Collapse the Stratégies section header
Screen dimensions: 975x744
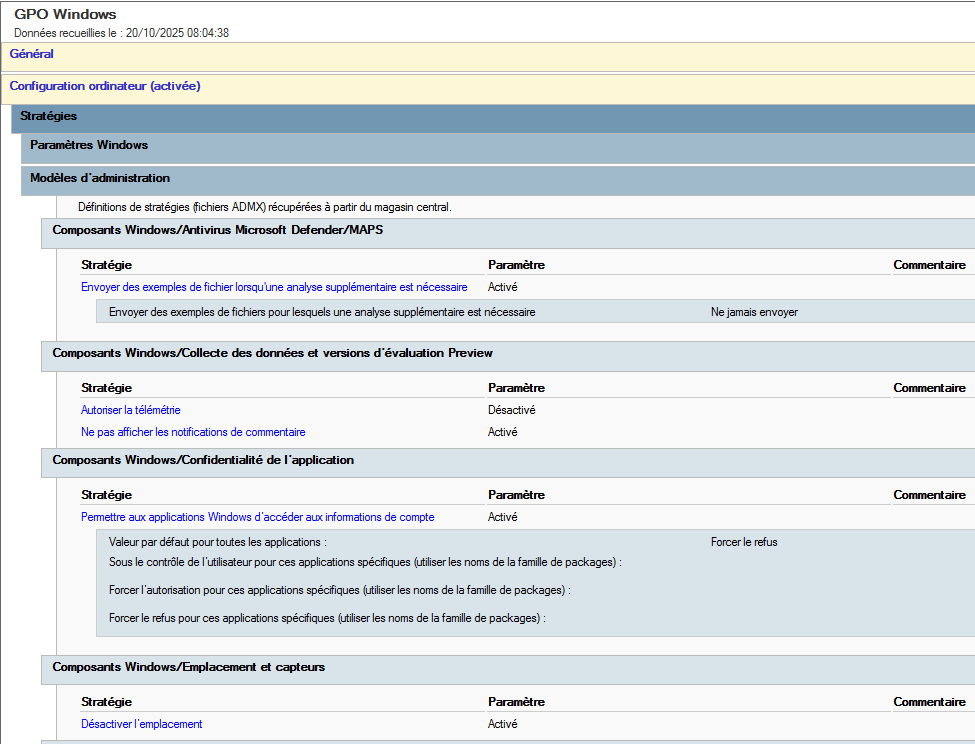[49, 117]
